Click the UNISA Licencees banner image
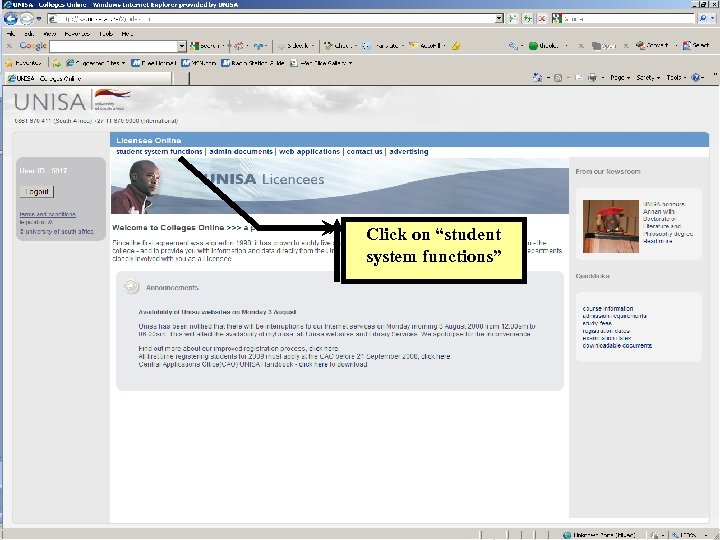The height and width of the screenshot is (540, 720). point(340,186)
